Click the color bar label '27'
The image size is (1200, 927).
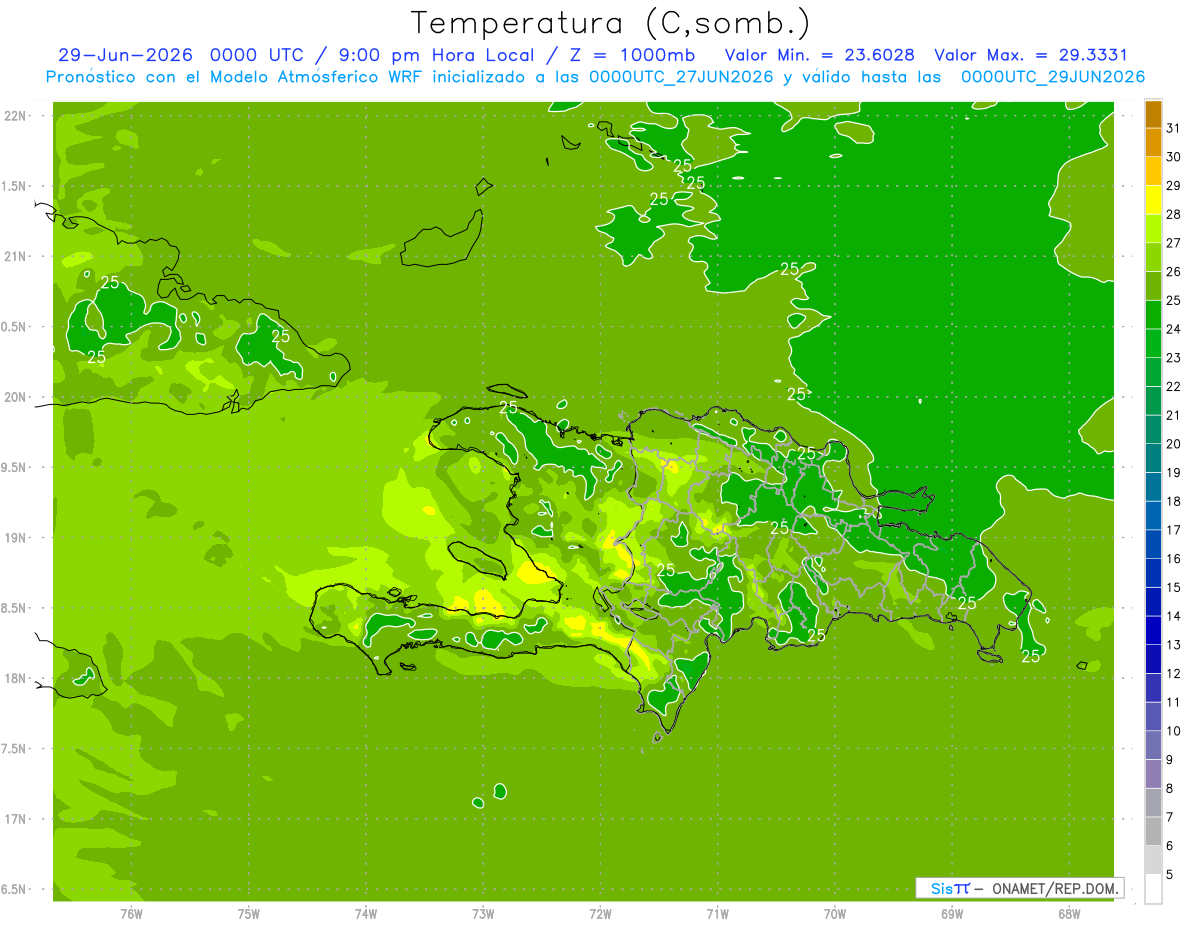click(x=1174, y=243)
